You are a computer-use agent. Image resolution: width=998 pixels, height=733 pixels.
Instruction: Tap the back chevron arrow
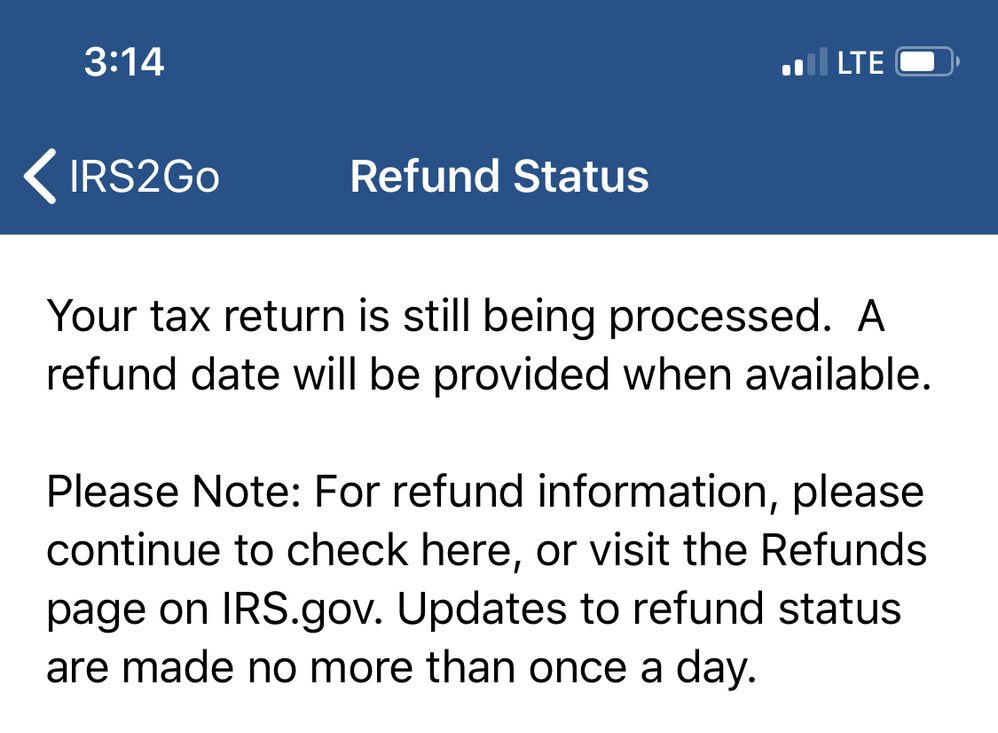[x=40, y=177]
